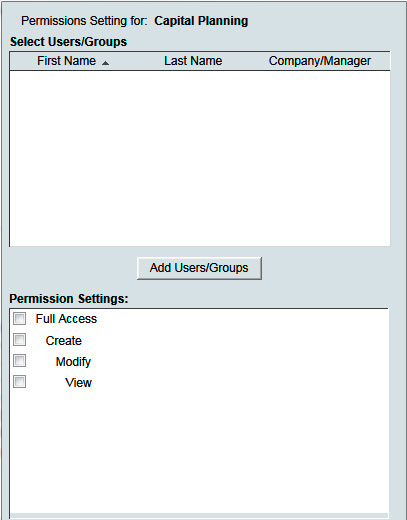Toggle the View permission checkbox
Viewport: 407px width, 520px height.
click(19, 382)
